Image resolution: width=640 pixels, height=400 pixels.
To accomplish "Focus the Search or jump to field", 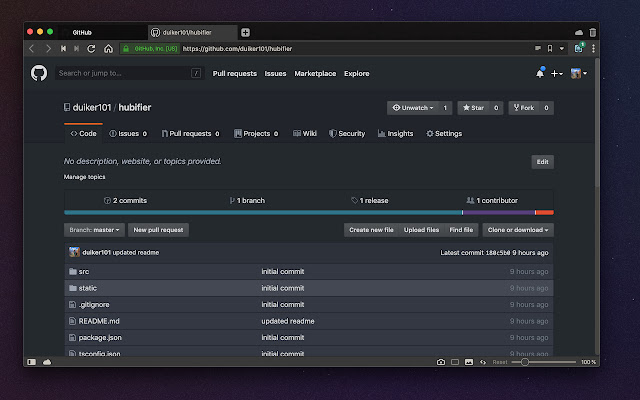I will click(x=130, y=73).
